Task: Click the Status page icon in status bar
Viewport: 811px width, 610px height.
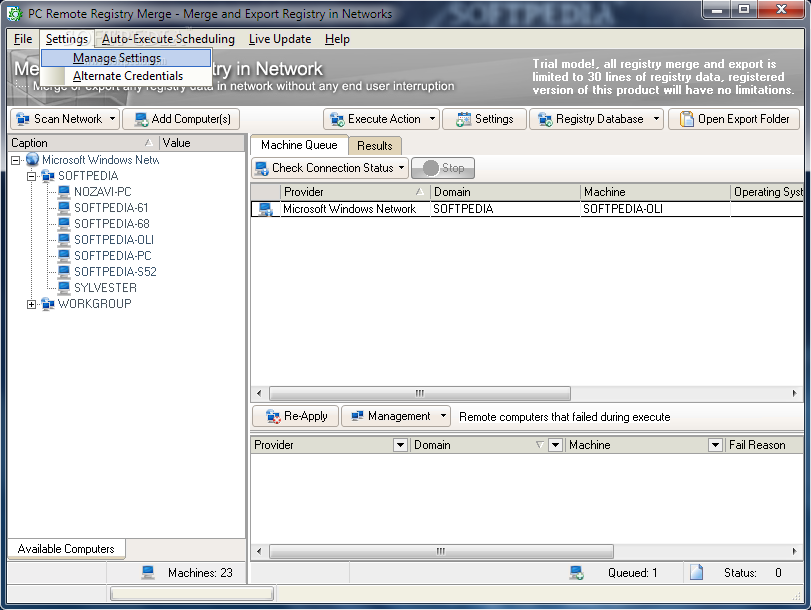Action: coord(697,573)
